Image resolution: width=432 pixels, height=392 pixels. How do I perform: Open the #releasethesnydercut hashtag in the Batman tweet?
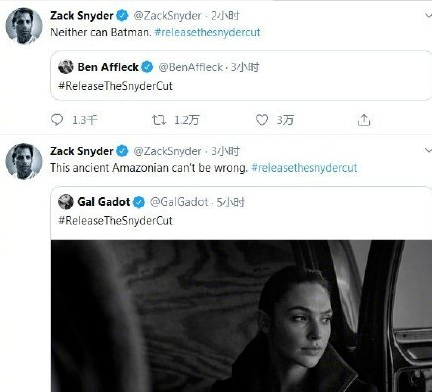coord(207,32)
